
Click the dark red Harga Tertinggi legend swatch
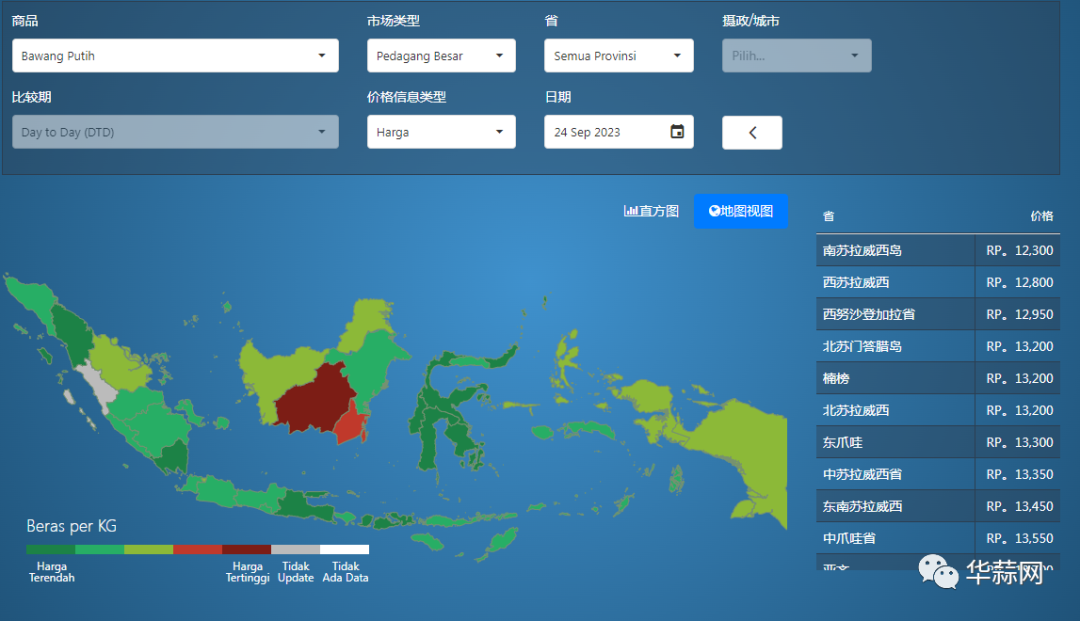246,549
